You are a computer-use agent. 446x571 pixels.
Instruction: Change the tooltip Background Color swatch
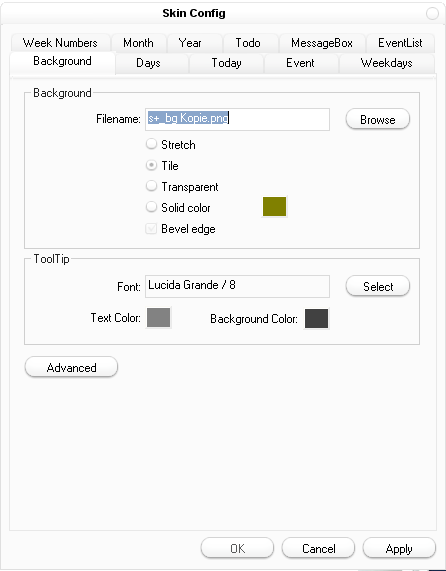(316, 318)
